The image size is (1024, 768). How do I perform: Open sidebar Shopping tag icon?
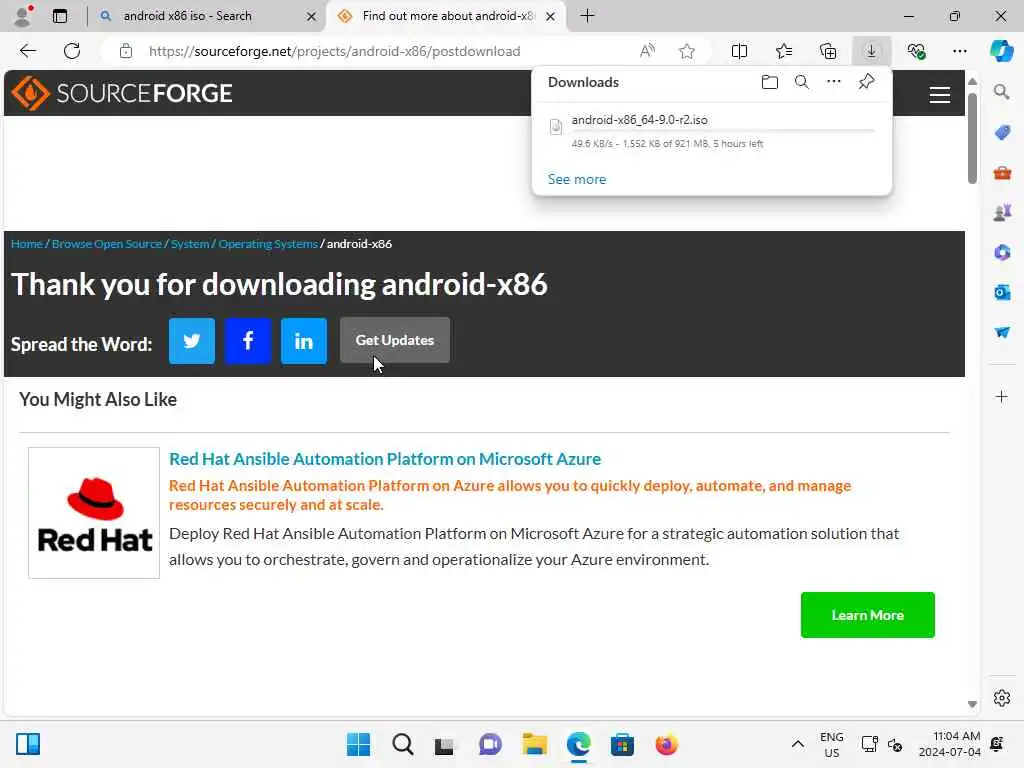pos(1002,133)
